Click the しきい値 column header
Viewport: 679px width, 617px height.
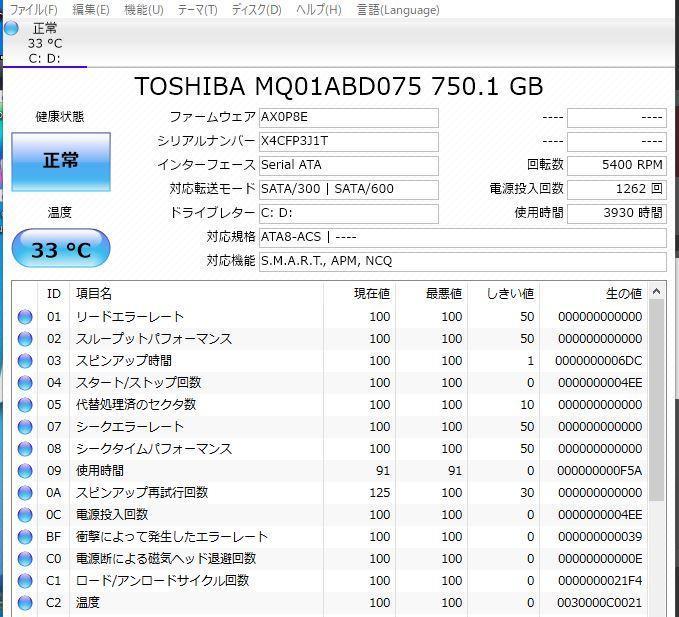504,294
